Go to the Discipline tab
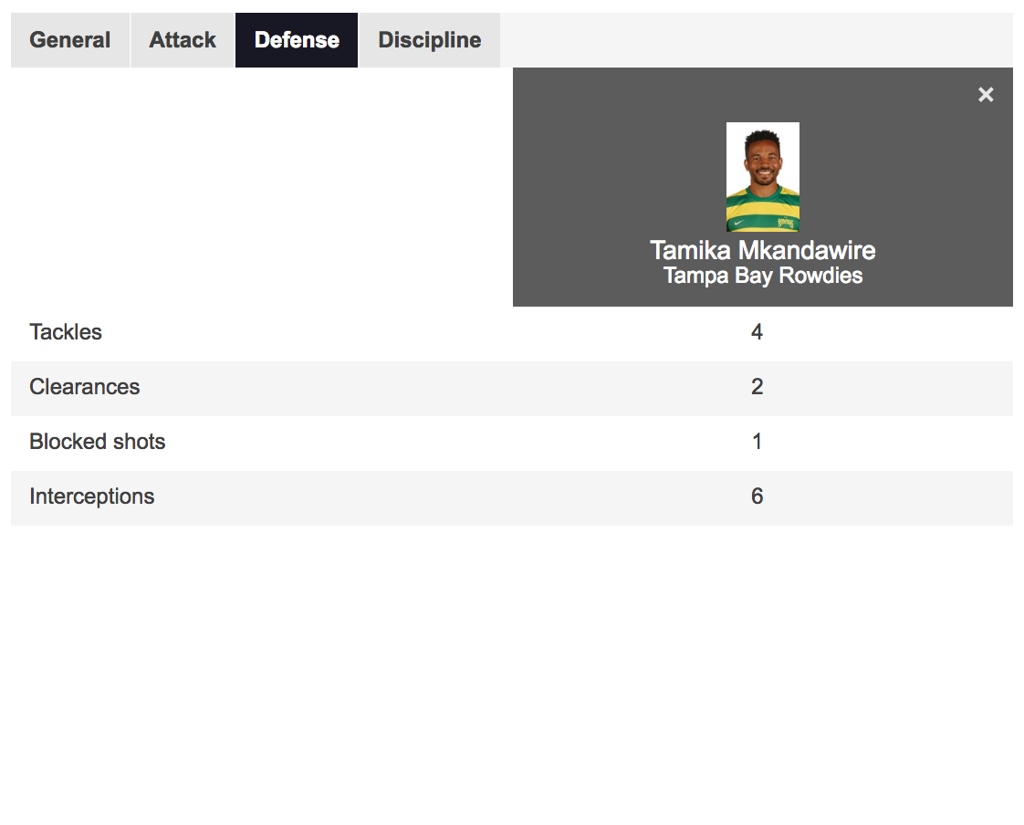This screenshot has height=825, width=1024. 429,40
